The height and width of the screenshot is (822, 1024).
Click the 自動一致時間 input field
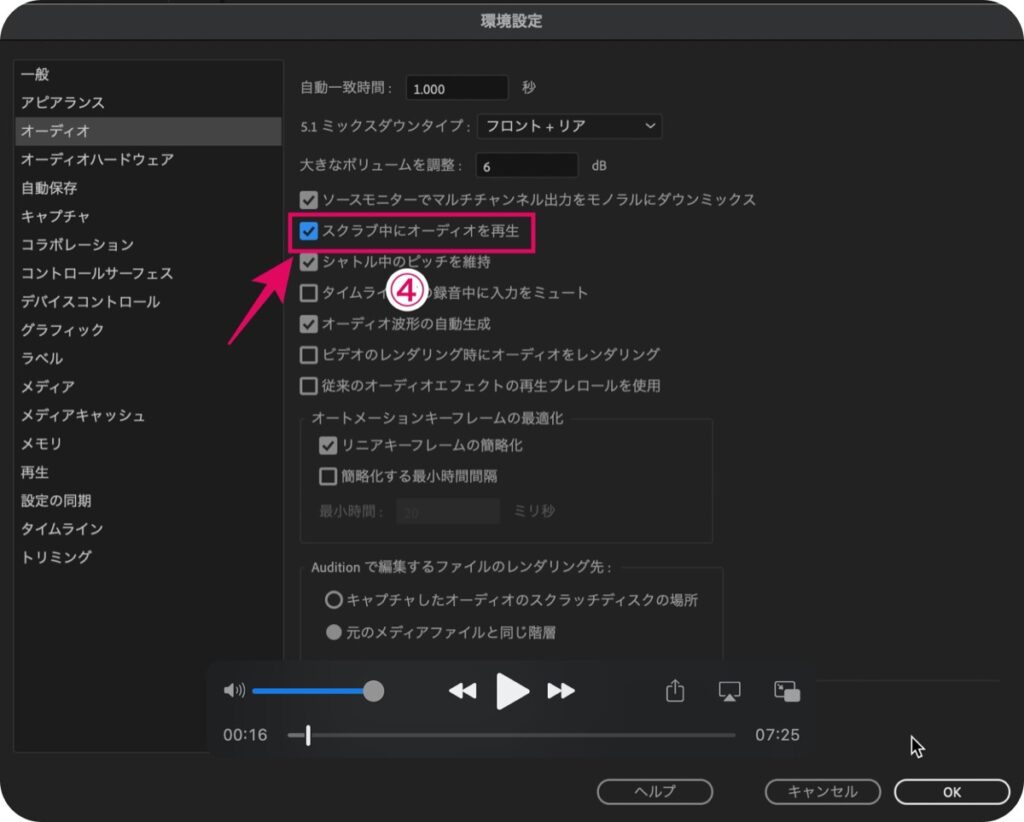[x=456, y=88]
